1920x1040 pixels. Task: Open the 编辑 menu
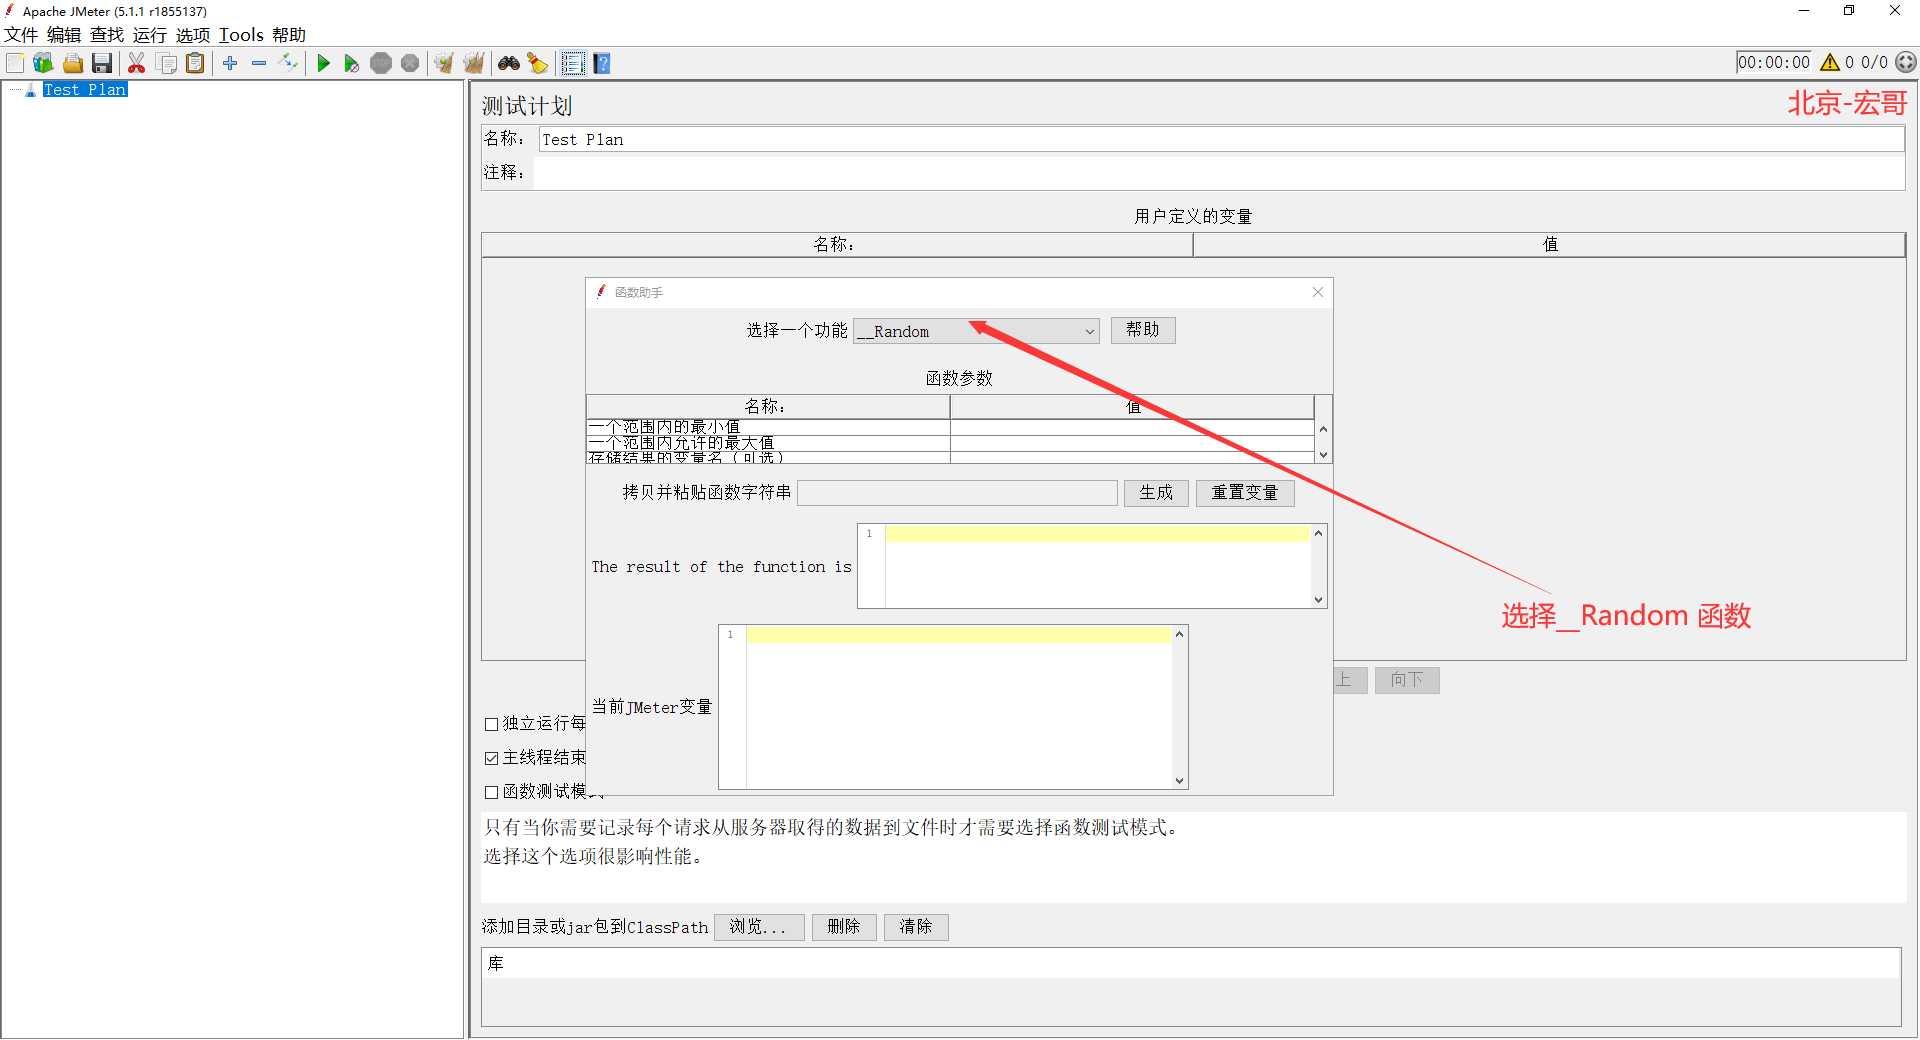point(64,35)
